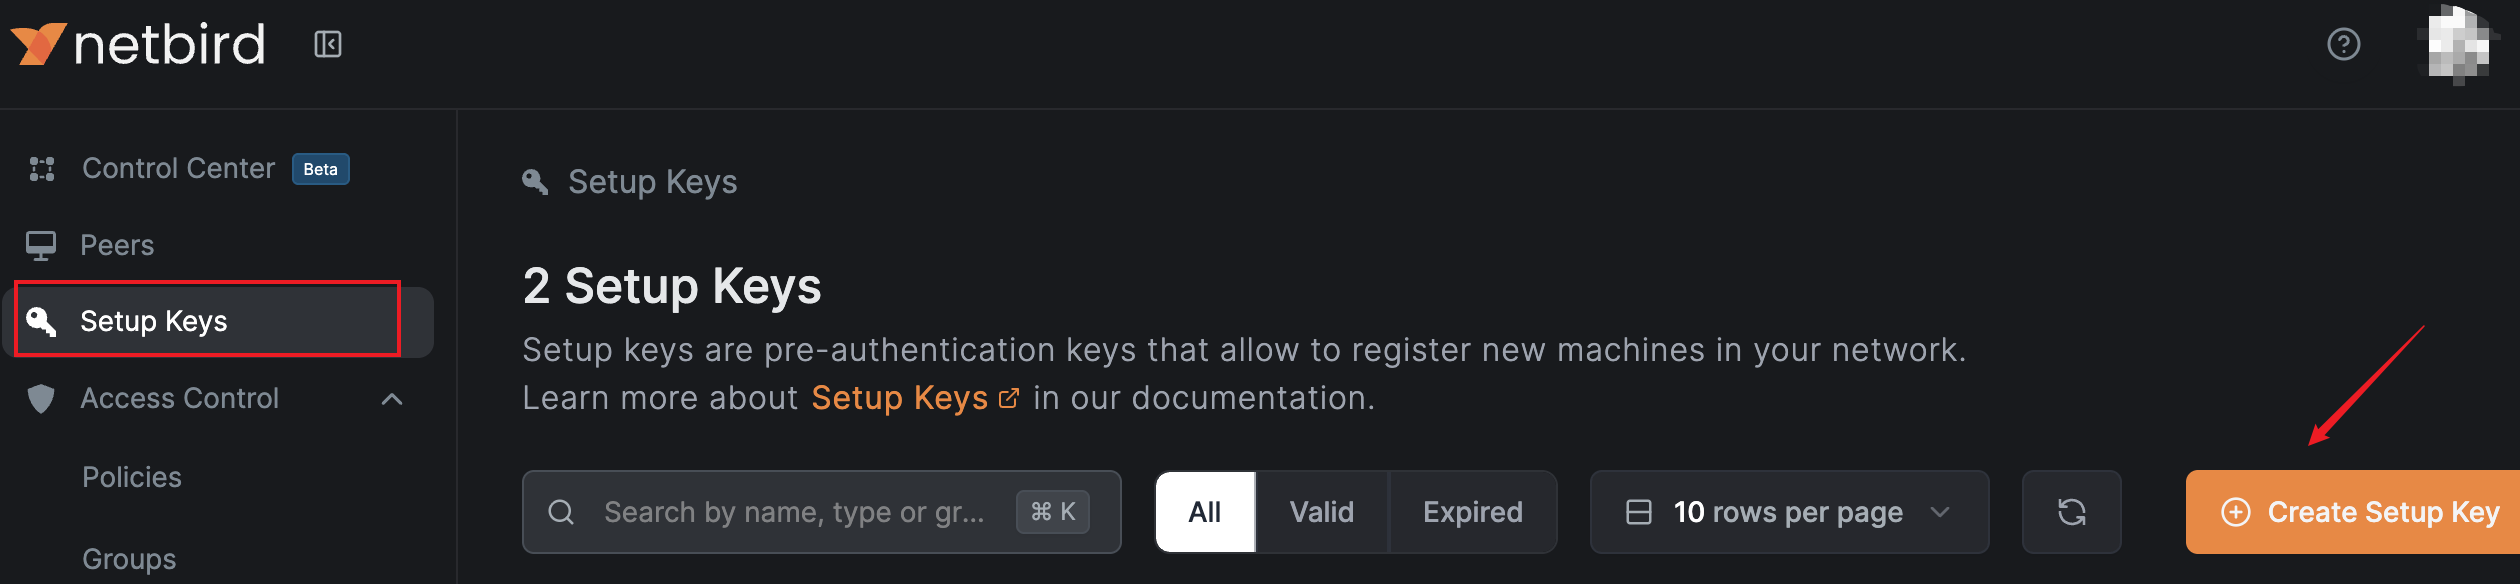Click the Peers monitor icon
Viewport: 2520px width, 584px height.
pyautogui.click(x=41, y=245)
